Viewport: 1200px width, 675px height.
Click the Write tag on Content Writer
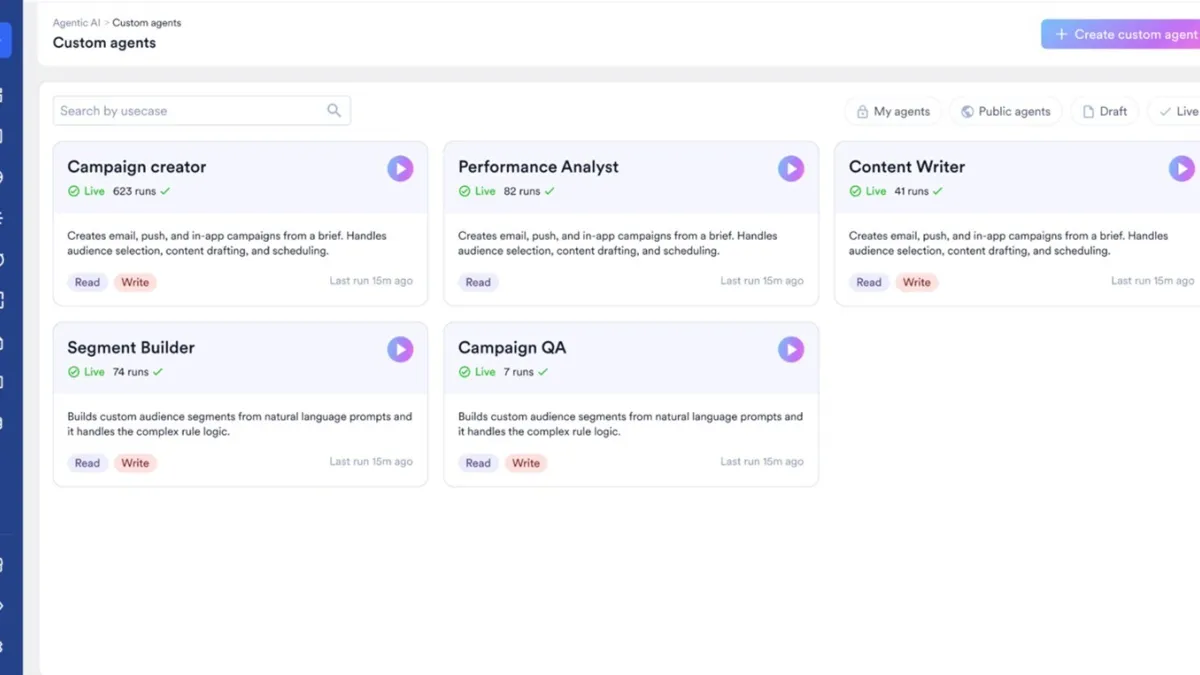(x=917, y=282)
